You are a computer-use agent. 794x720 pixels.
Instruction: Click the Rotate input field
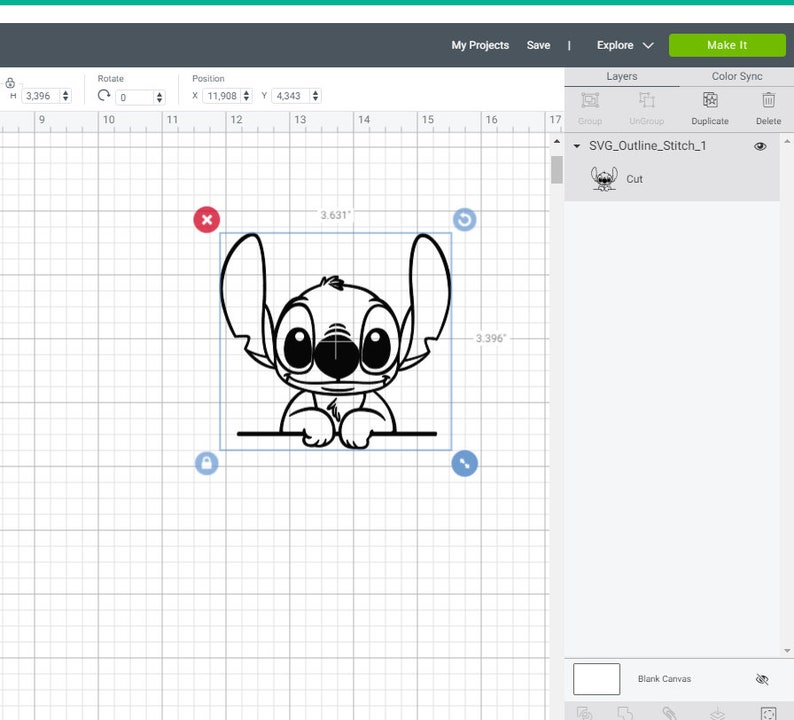tap(134, 97)
